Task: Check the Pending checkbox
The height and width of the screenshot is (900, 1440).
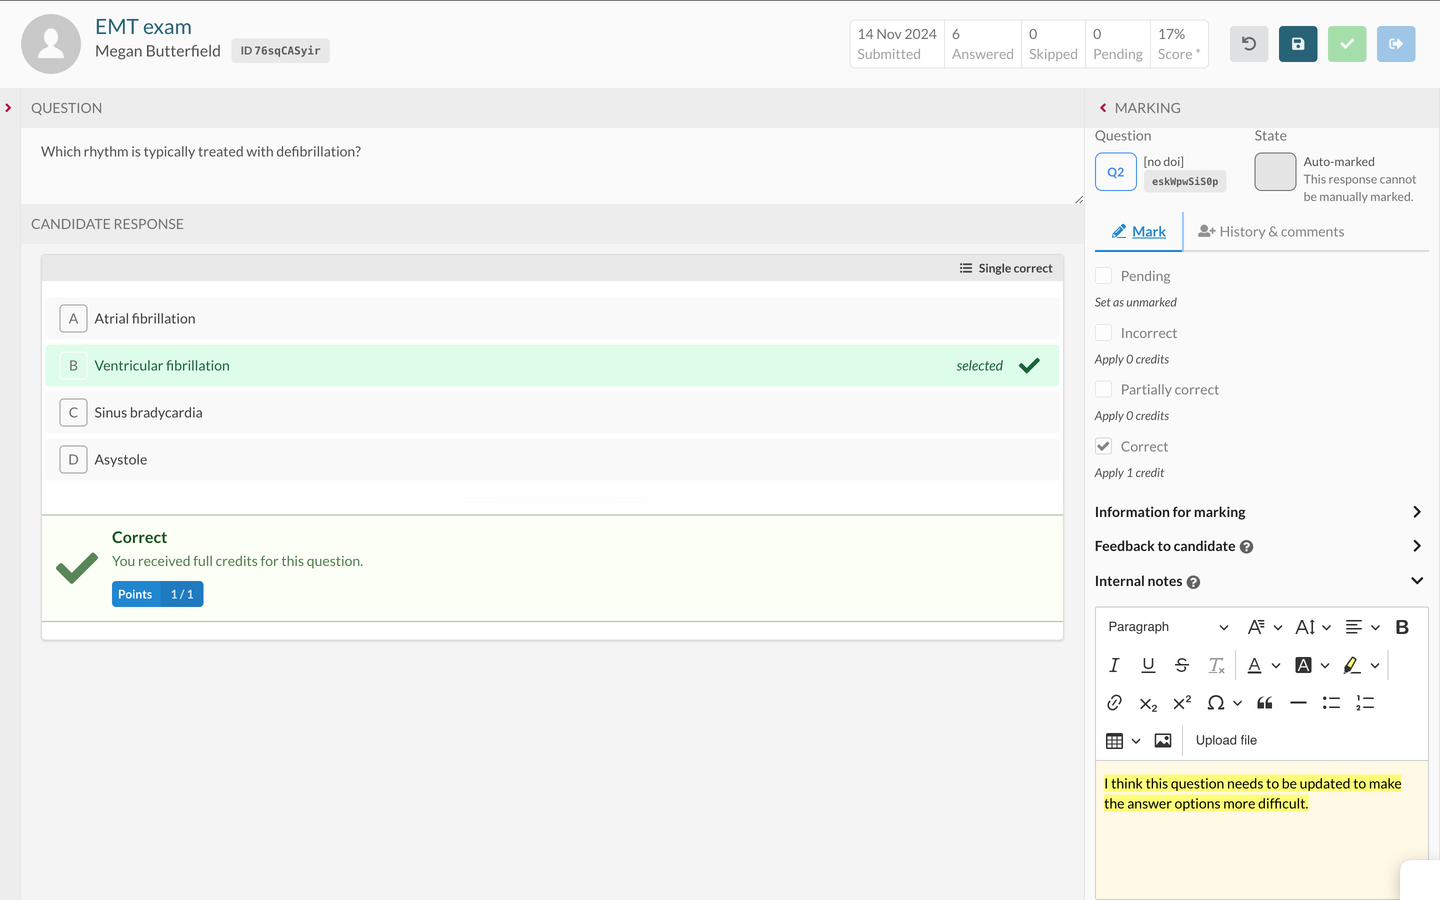Action: (x=1104, y=276)
